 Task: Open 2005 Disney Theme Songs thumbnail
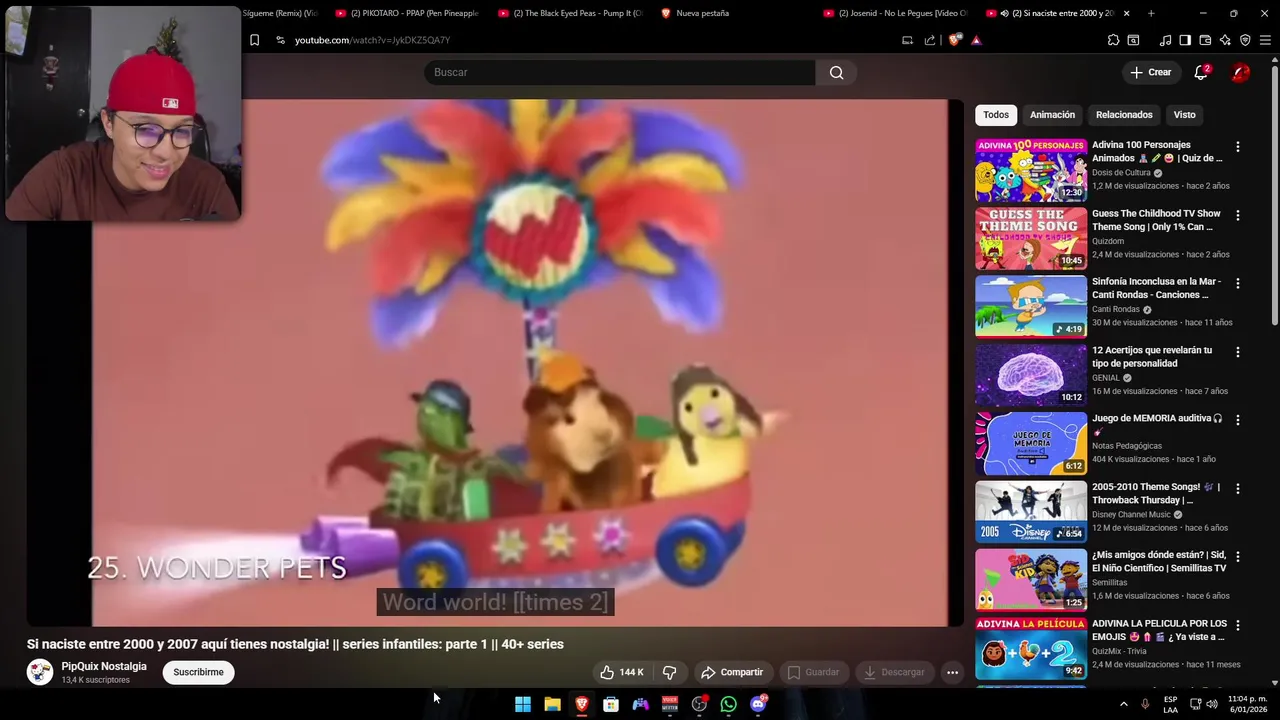coord(1031,511)
